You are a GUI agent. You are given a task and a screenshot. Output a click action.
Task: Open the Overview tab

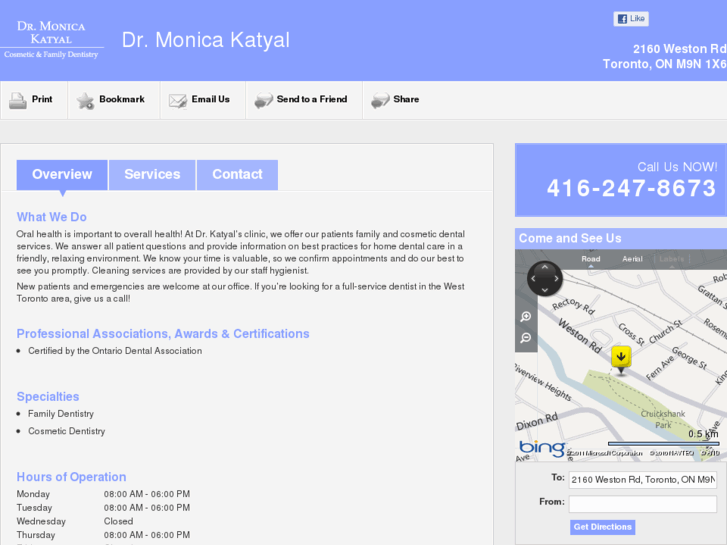(62, 174)
